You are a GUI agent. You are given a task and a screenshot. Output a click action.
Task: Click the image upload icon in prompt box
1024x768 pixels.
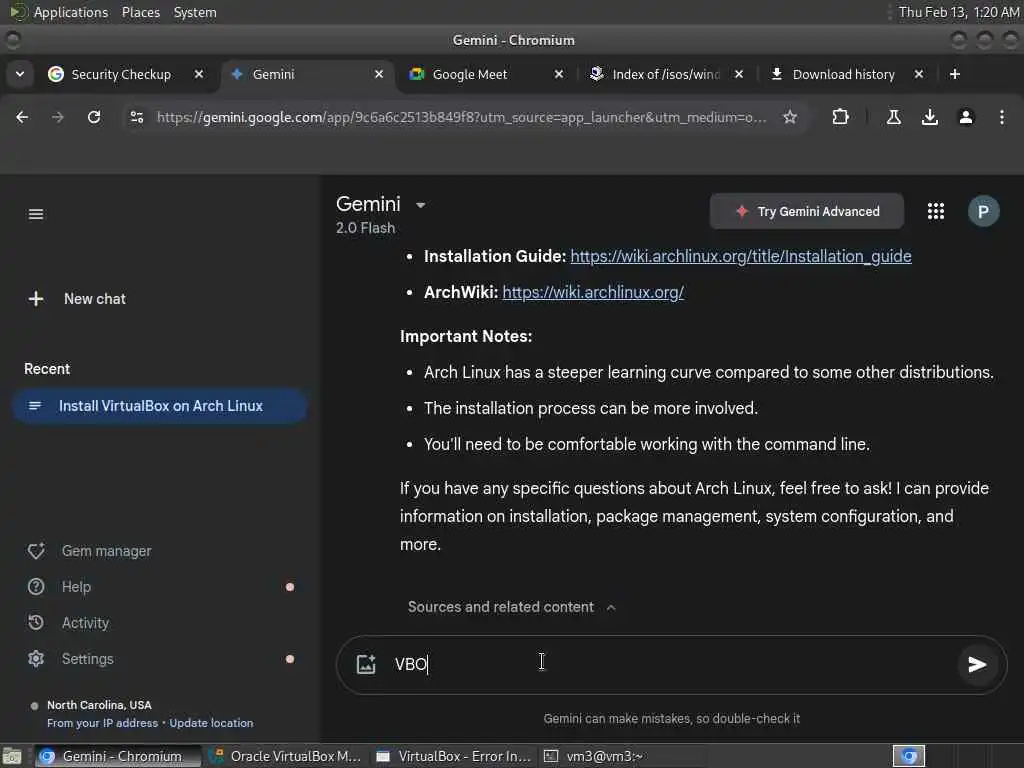click(x=366, y=664)
